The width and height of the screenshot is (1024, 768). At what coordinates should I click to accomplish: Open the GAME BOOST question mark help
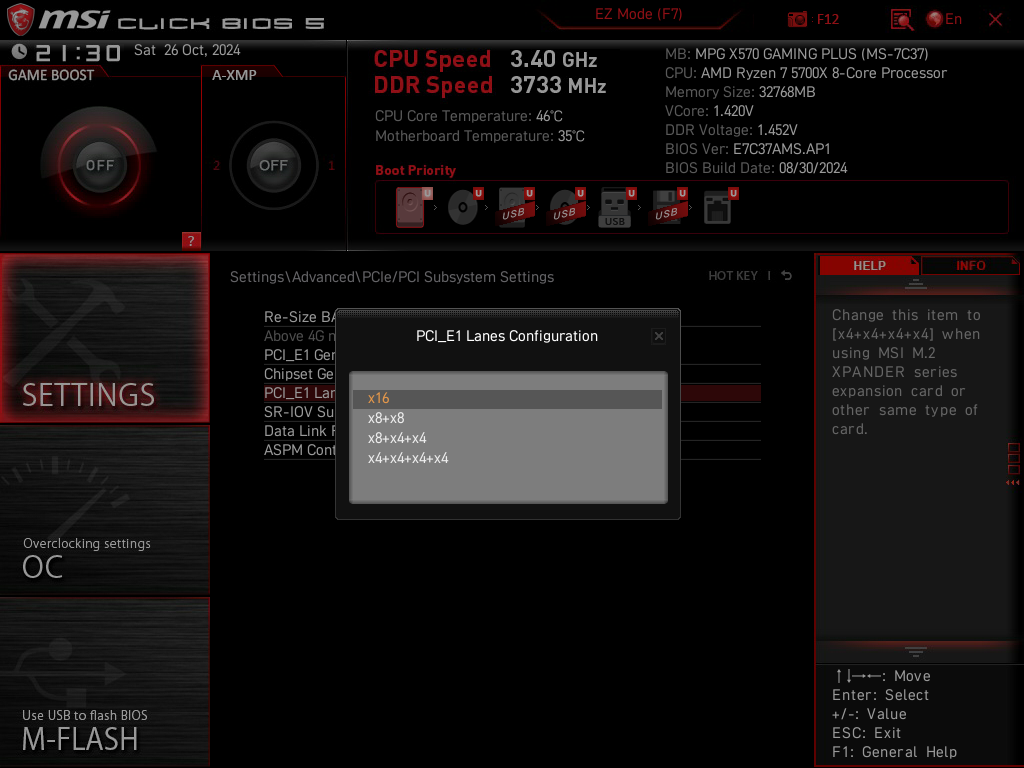tap(191, 240)
